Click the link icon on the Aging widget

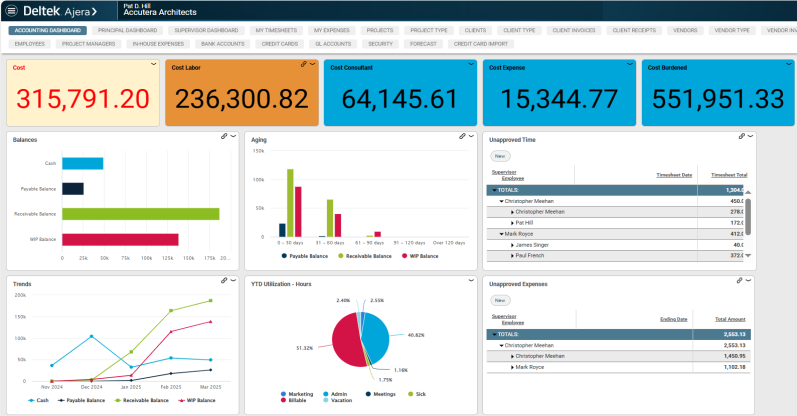(462, 136)
